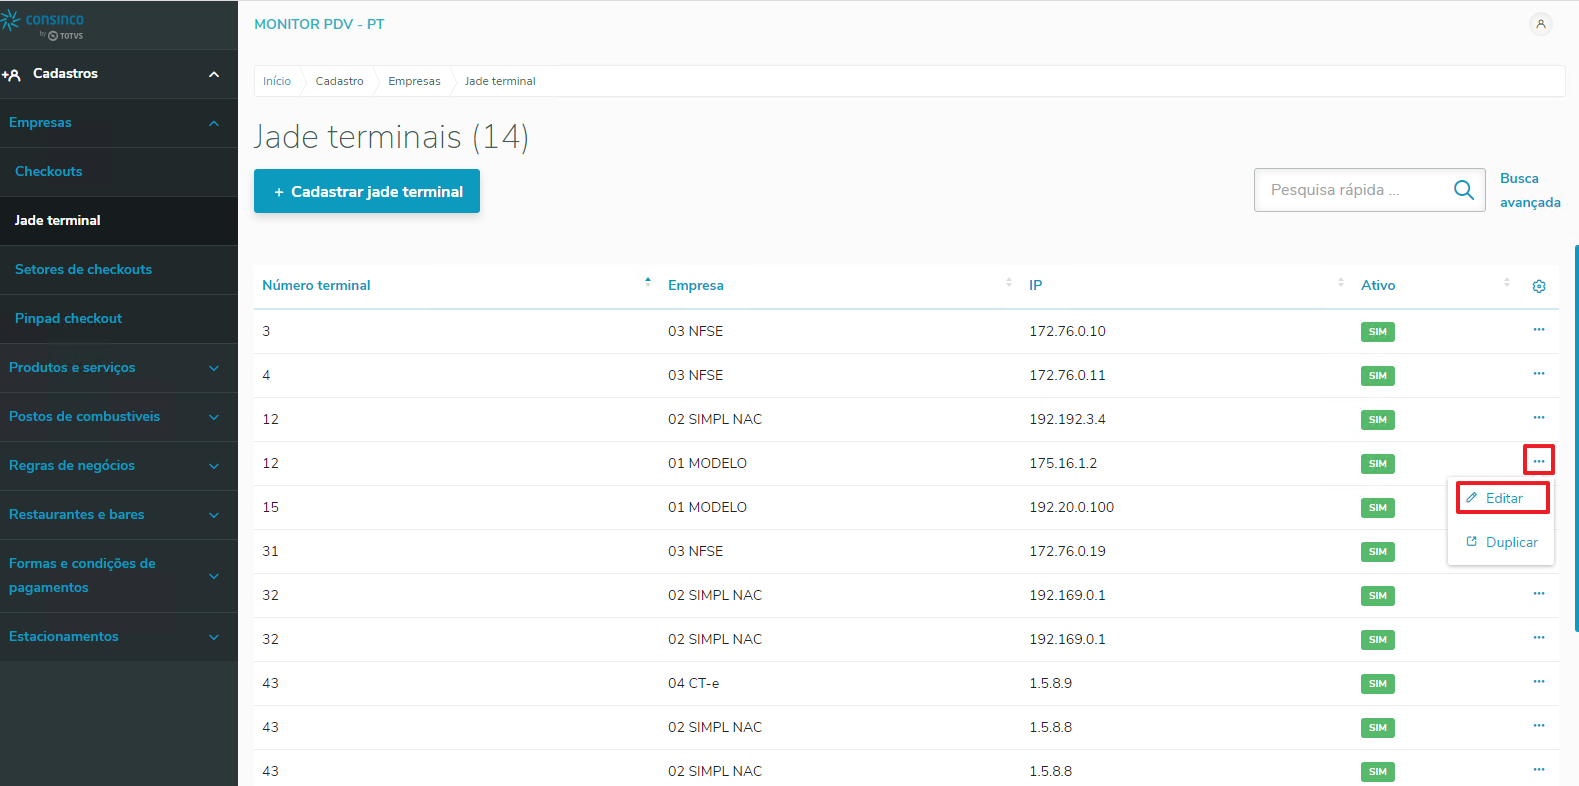Click the MONITOR PDV - PT title
This screenshot has height=786, width=1579.
[x=319, y=24]
